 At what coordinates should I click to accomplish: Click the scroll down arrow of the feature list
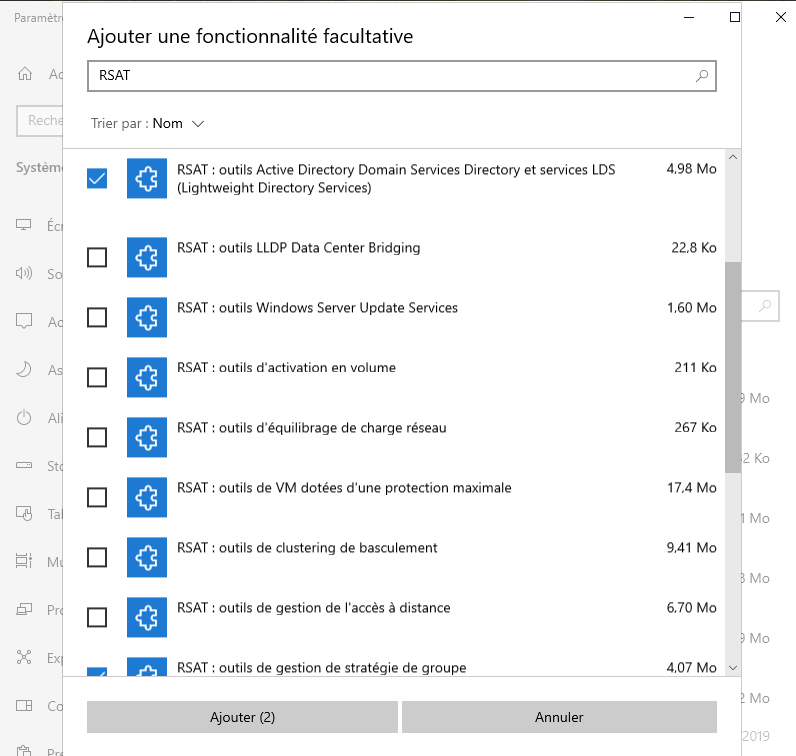pyautogui.click(x=733, y=667)
